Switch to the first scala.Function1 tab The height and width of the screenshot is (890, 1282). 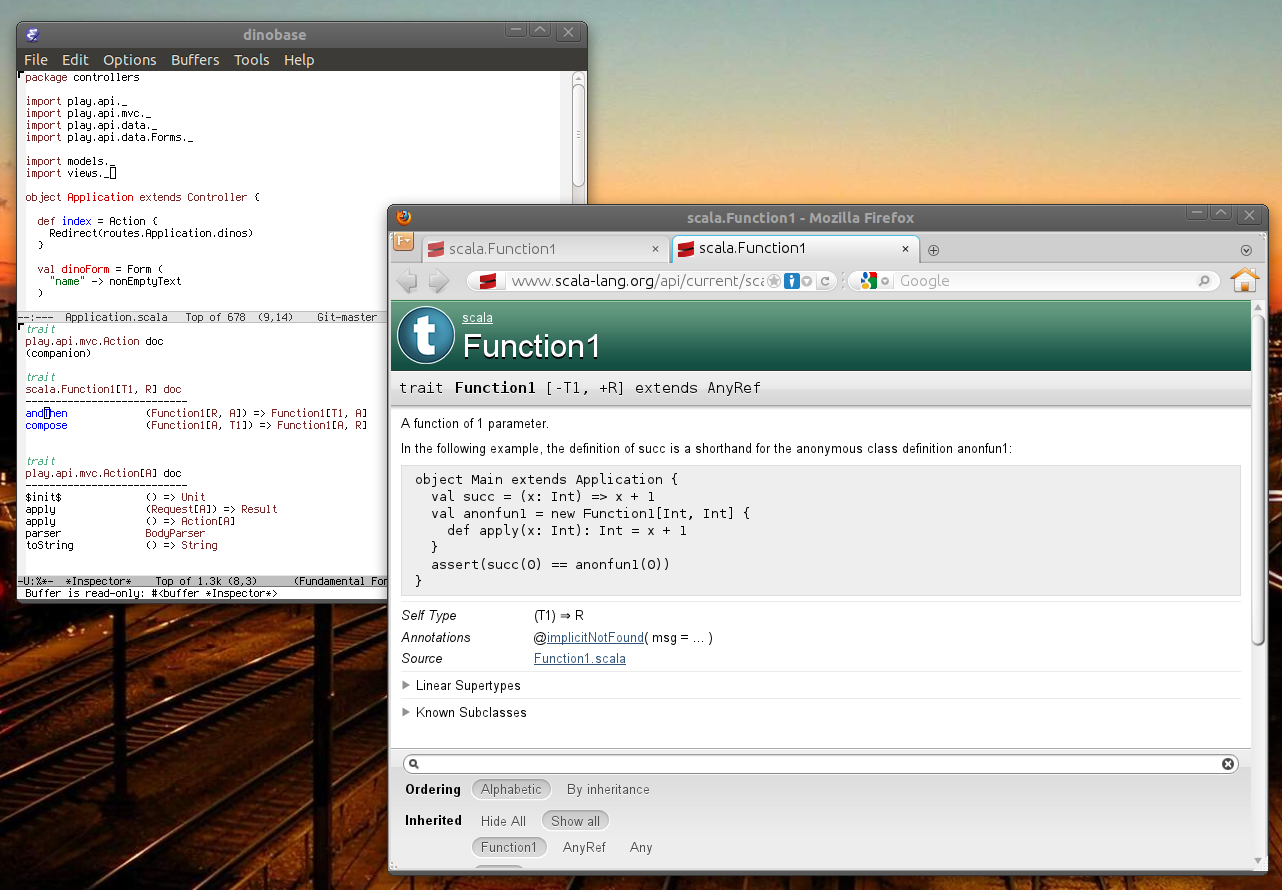[x=540, y=248]
